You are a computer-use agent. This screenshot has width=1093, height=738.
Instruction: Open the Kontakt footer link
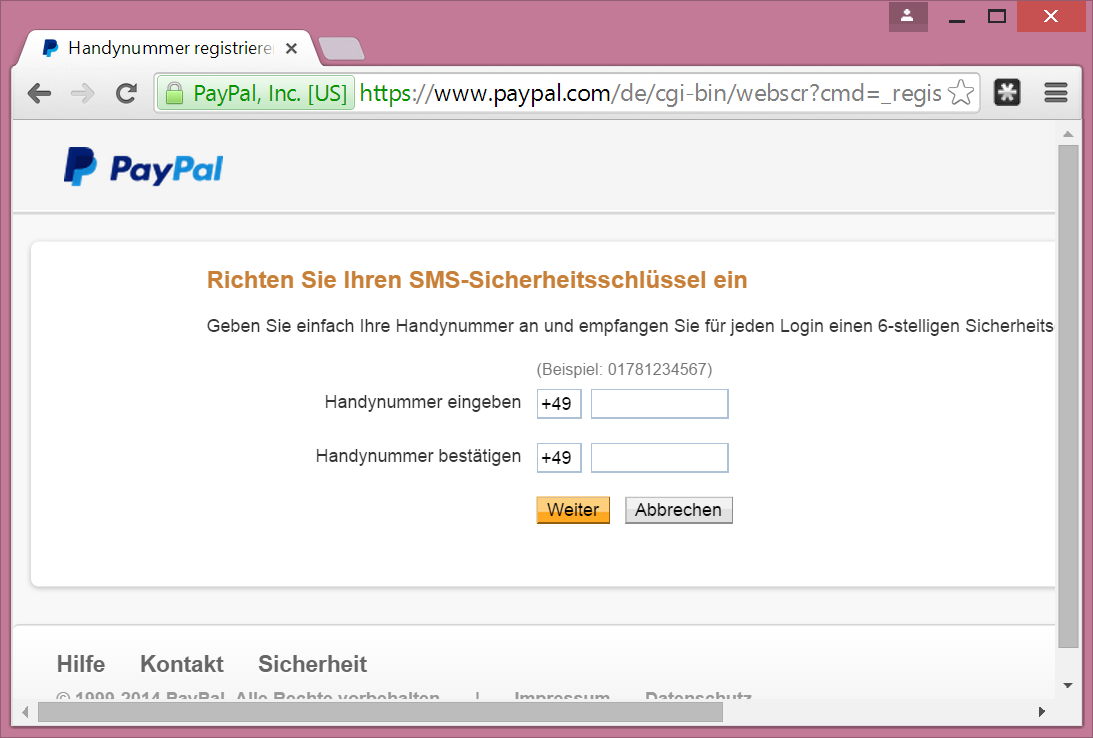click(x=182, y=663)
